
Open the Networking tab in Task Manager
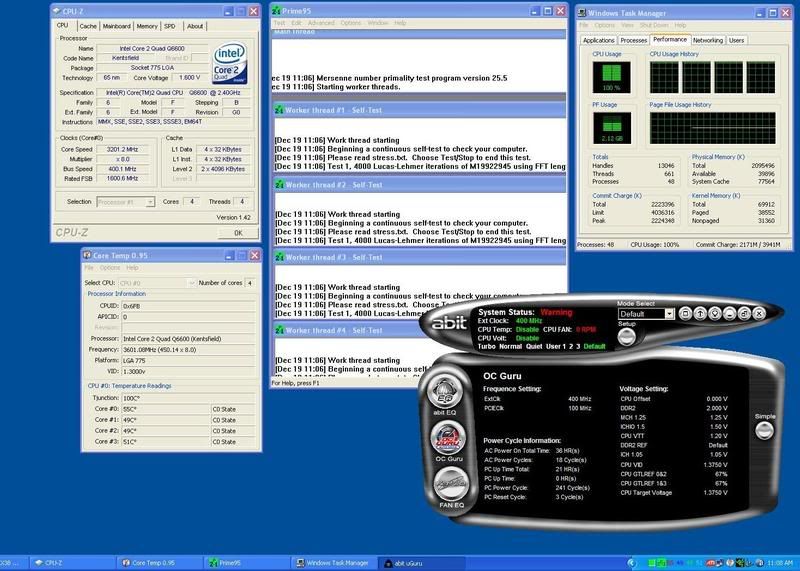coord(708,40)
